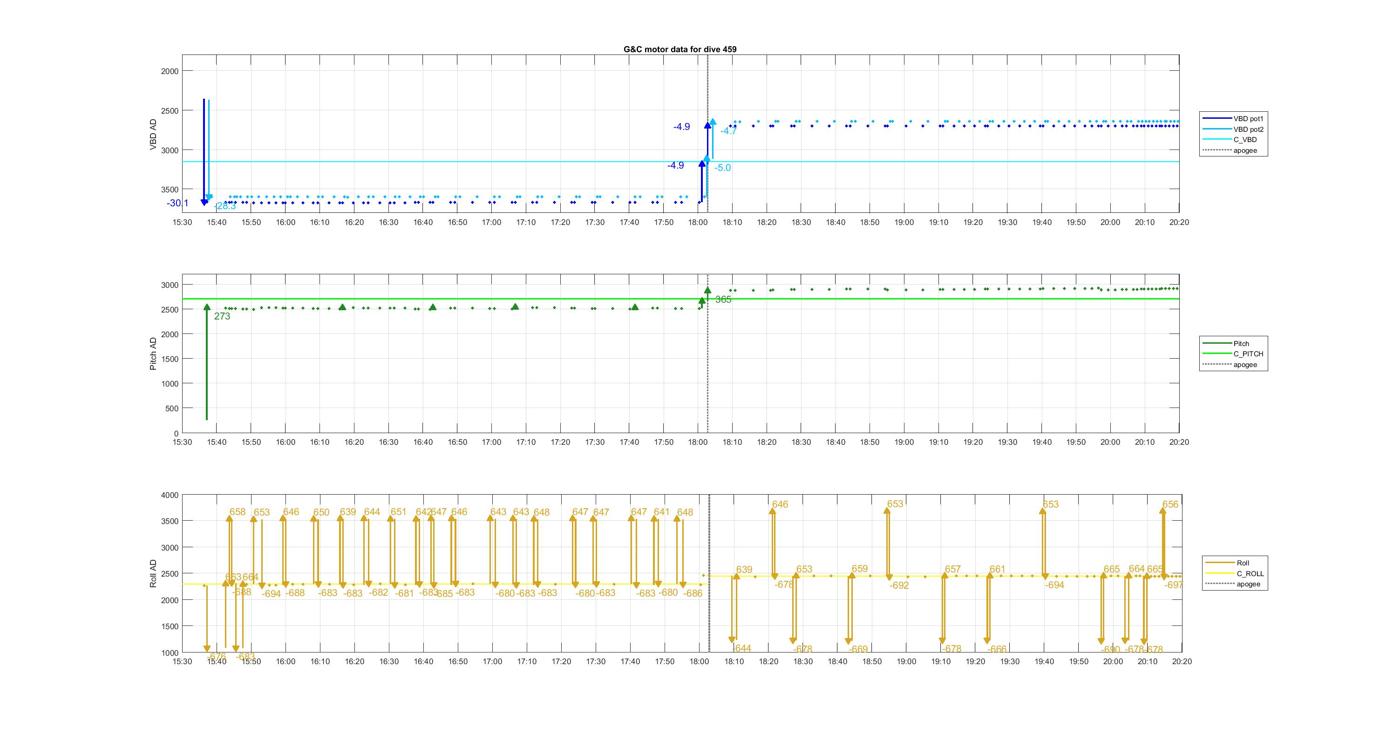
Task: Select the "Pitch" legend entry
Action: pos(1227,343)
